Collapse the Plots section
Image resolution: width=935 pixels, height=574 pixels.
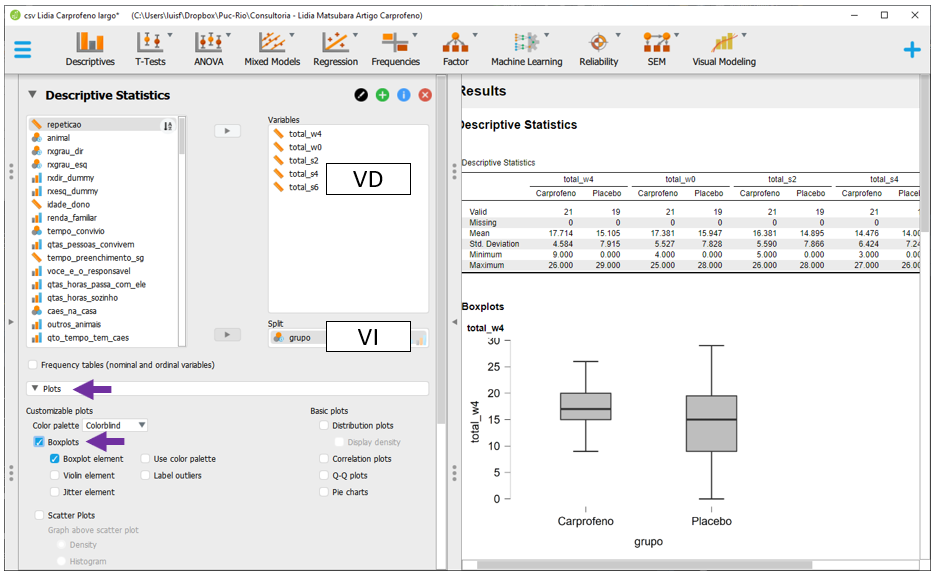click(36, 389)
